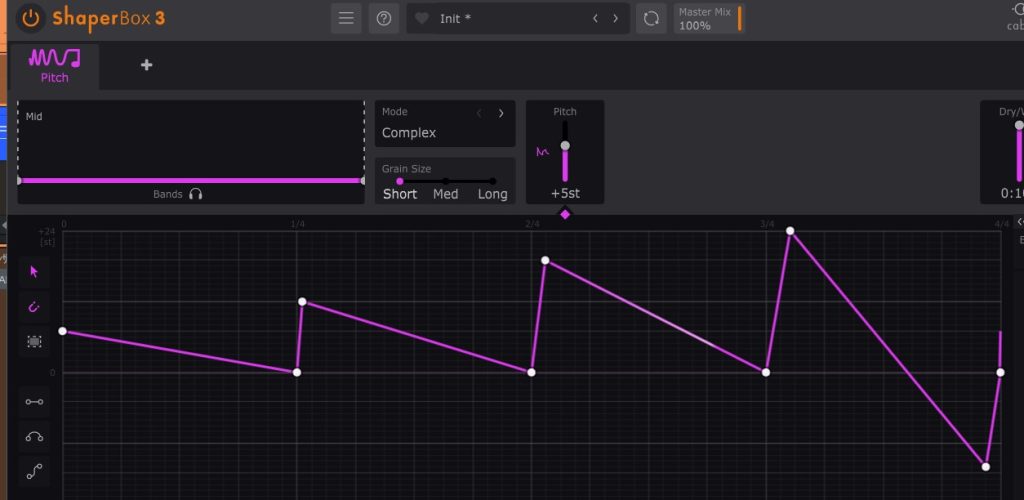Click the Master Mix control

[708, 18]
